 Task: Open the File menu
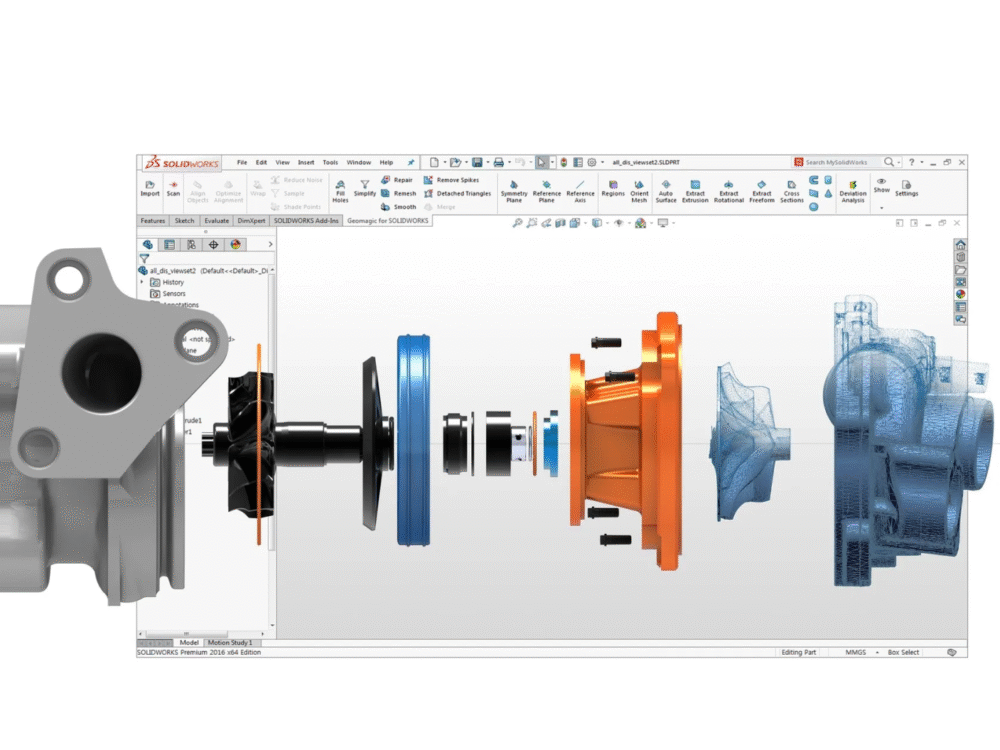[x=242, y=163]
